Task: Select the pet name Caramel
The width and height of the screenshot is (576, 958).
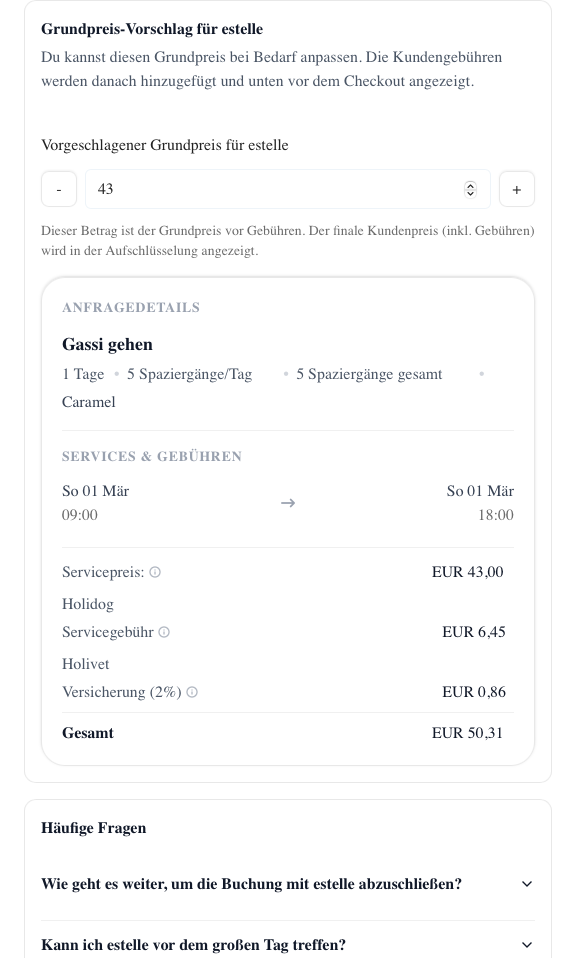Action: (x=88, y=402)
